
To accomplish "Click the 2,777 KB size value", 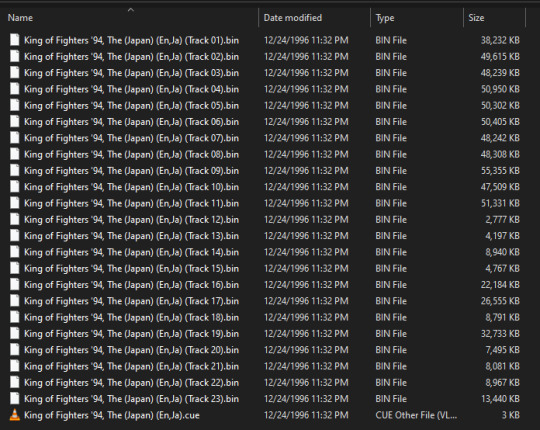I will (502, 219).
